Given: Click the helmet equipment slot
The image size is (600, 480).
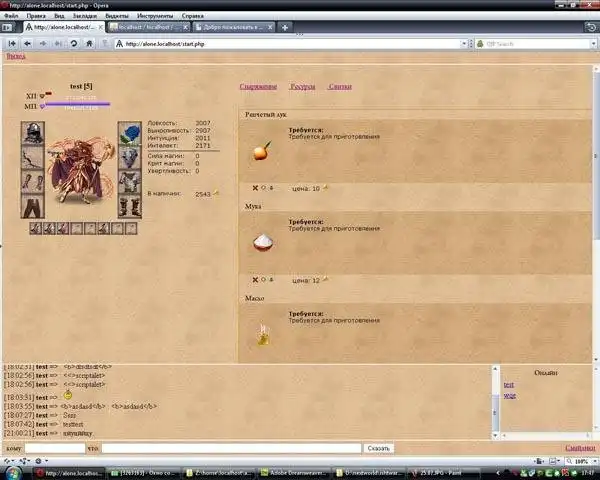Looking at the screenshot, I should pos(33,133).
